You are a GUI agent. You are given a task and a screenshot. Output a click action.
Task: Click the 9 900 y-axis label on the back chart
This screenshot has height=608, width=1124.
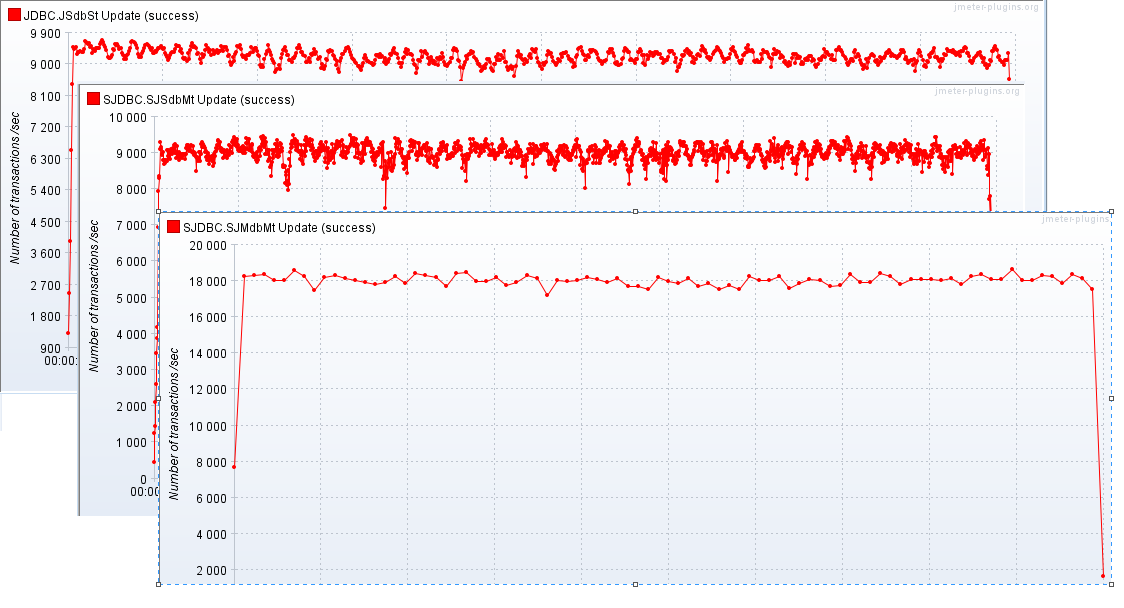[x=44, y=33]
